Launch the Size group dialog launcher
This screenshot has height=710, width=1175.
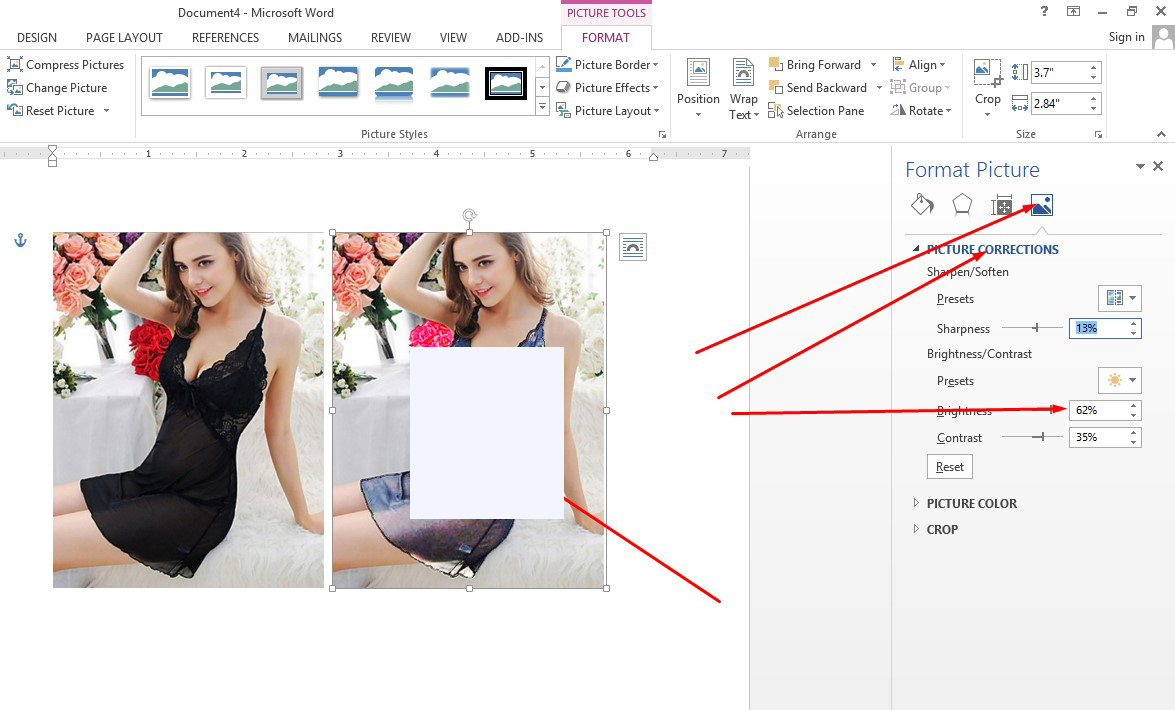coord(1098,134)
